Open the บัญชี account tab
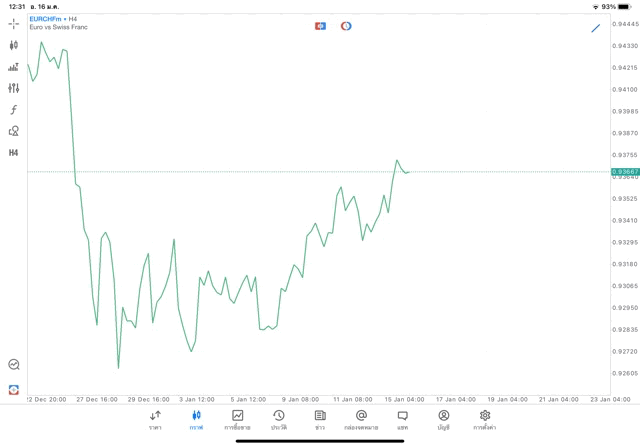 [443, 419]
